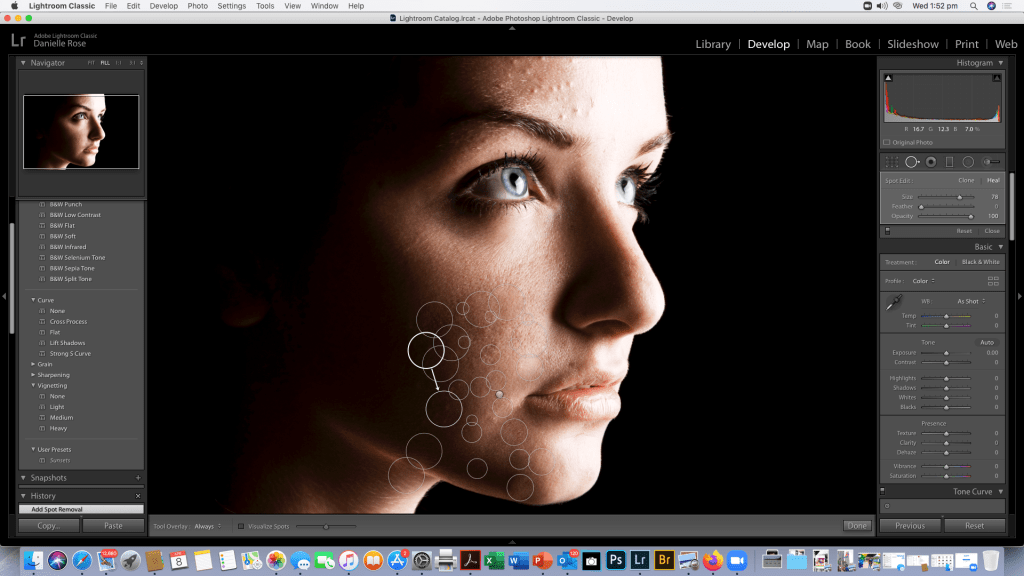This screenshot has width=1024, height=576.
Task: Select the Crop Overlay tool icon
Action: click(x=891, y=162)
